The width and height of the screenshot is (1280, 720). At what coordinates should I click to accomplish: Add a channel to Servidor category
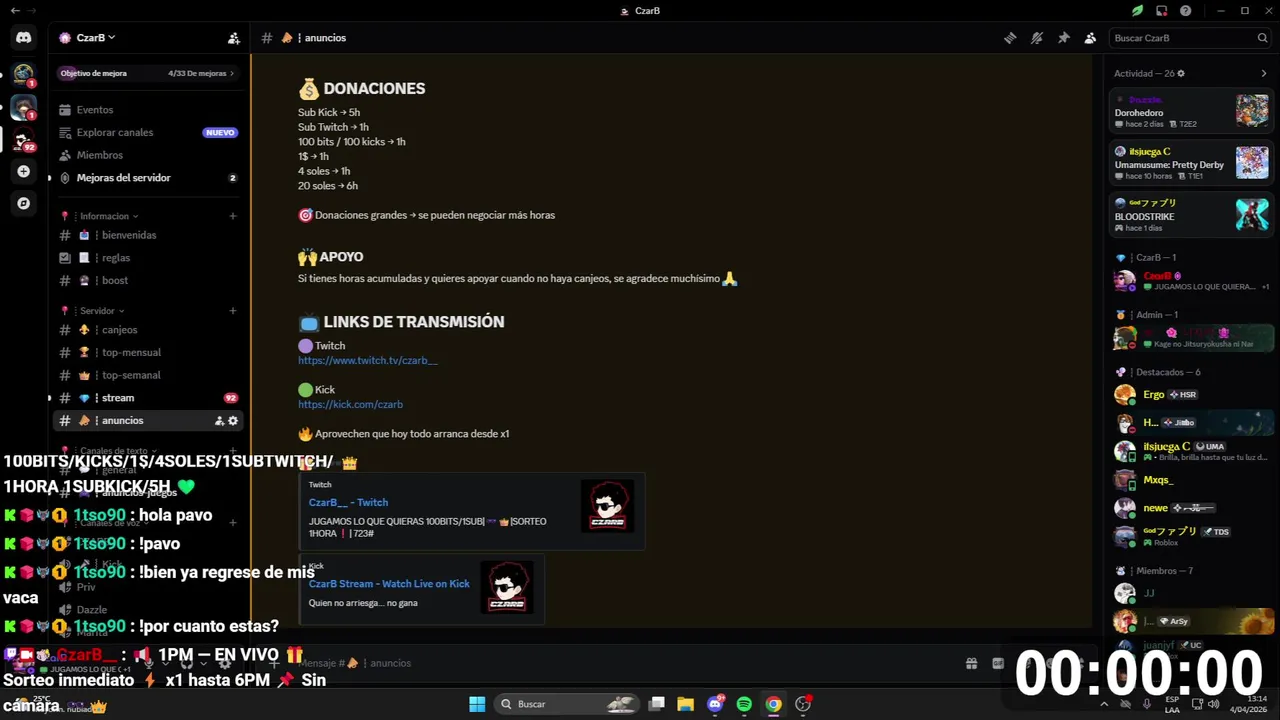[233, 311]
